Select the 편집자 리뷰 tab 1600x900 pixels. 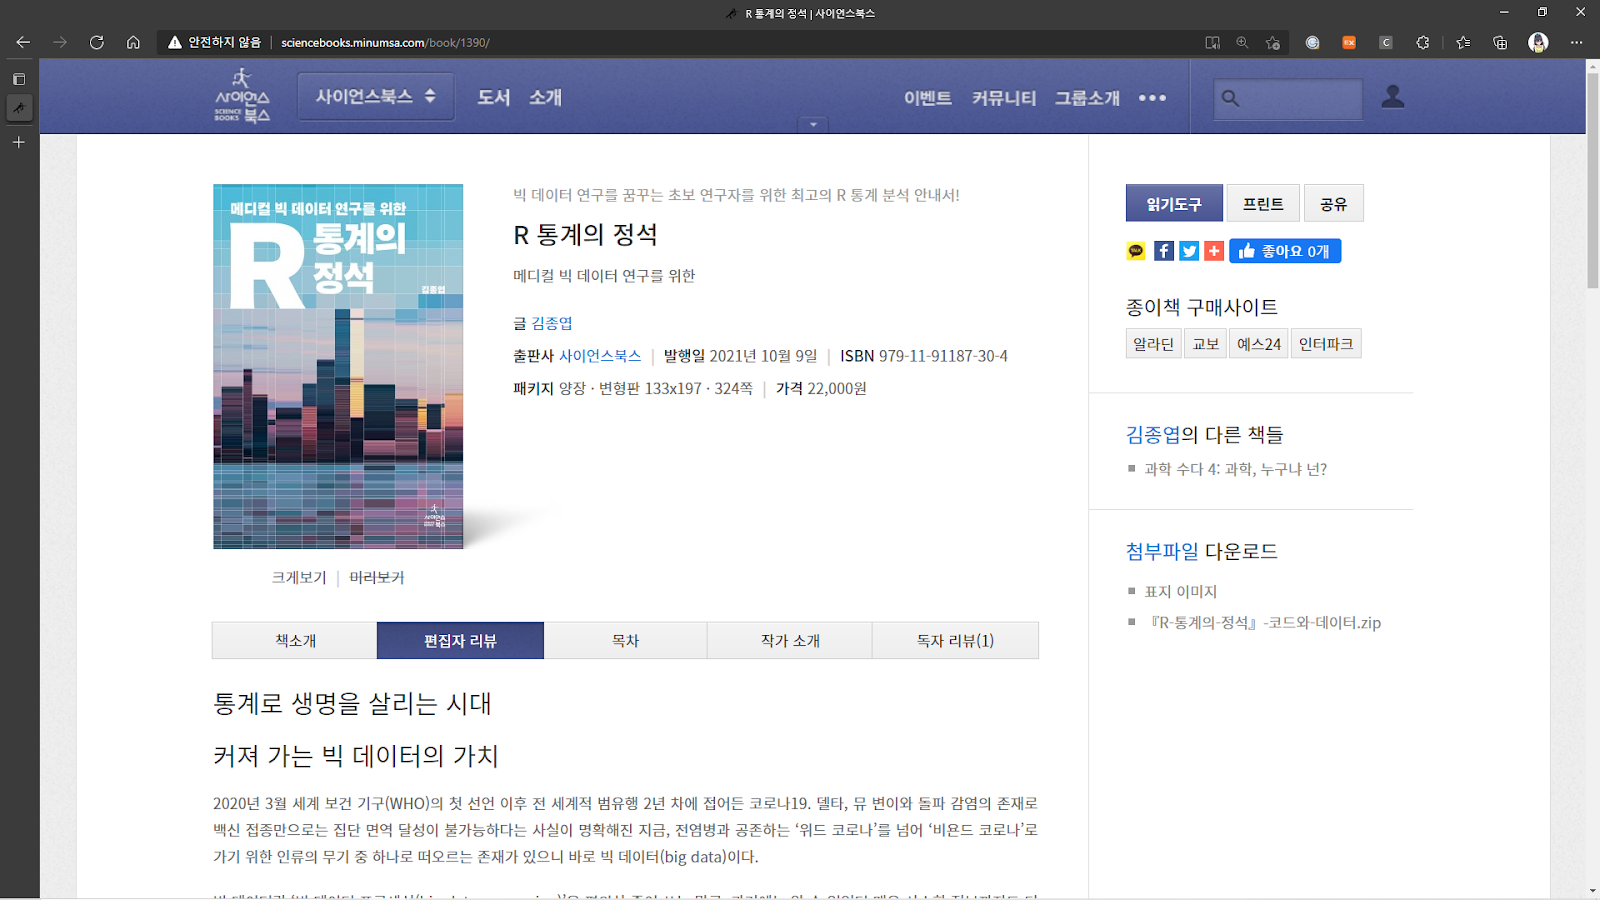[x=460, y=640]
